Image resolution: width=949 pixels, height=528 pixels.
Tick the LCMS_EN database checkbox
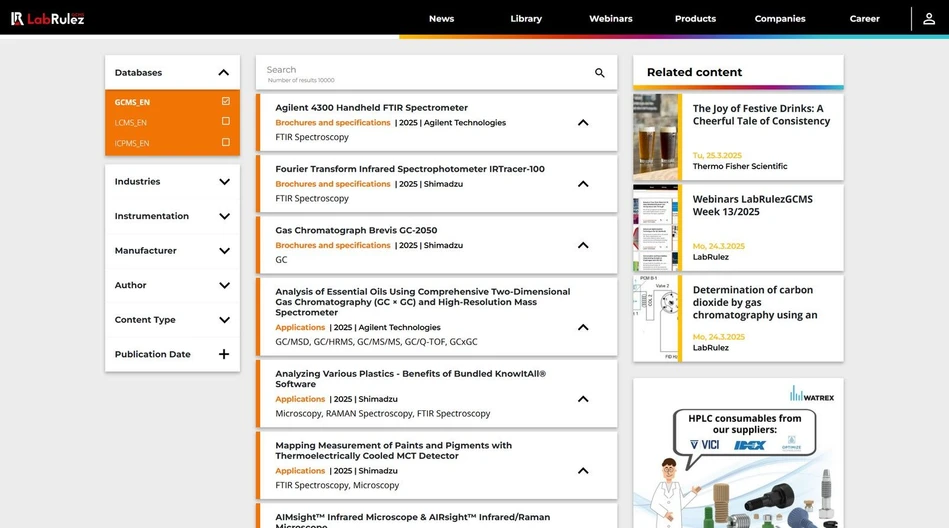[x=226, y=122]
